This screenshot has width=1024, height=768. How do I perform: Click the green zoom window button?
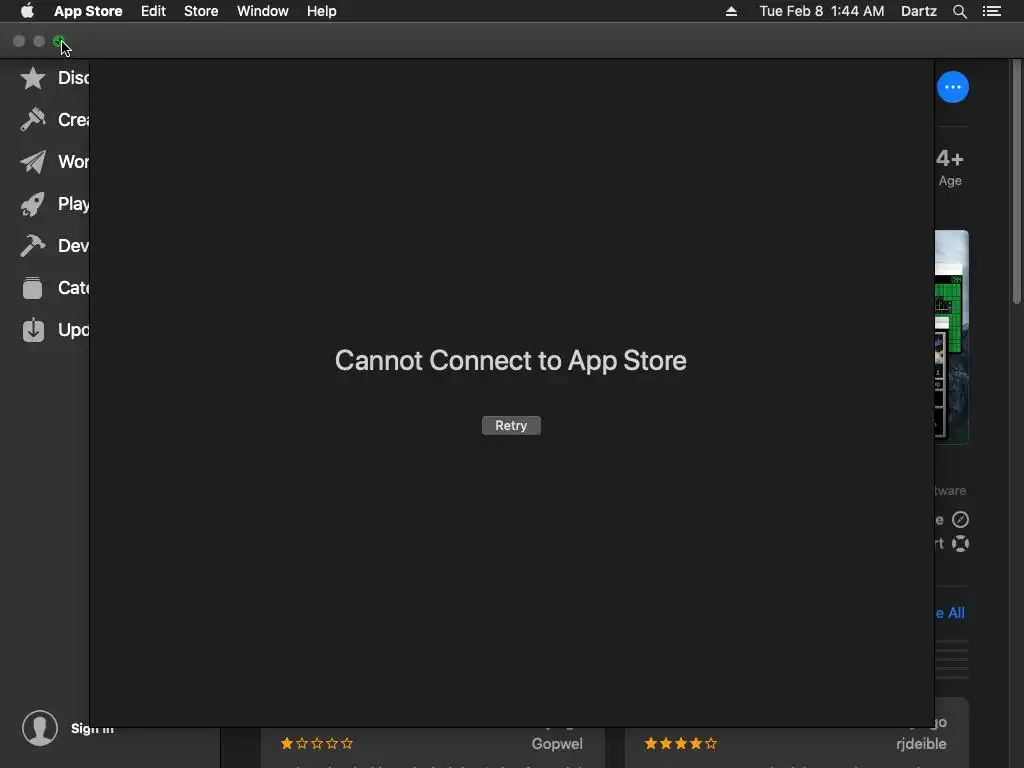coord(59,41)
